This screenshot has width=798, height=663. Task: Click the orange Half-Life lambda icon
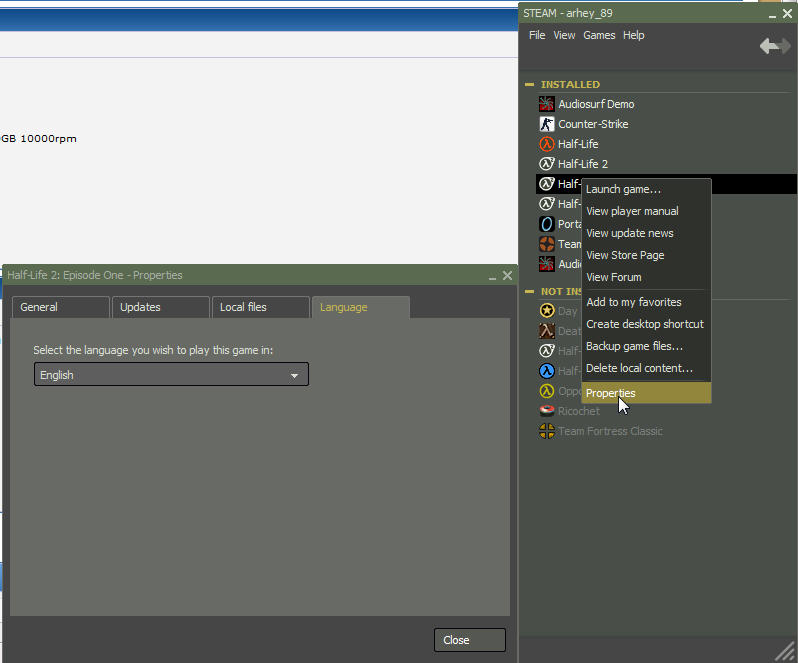(x=547, y=144)
